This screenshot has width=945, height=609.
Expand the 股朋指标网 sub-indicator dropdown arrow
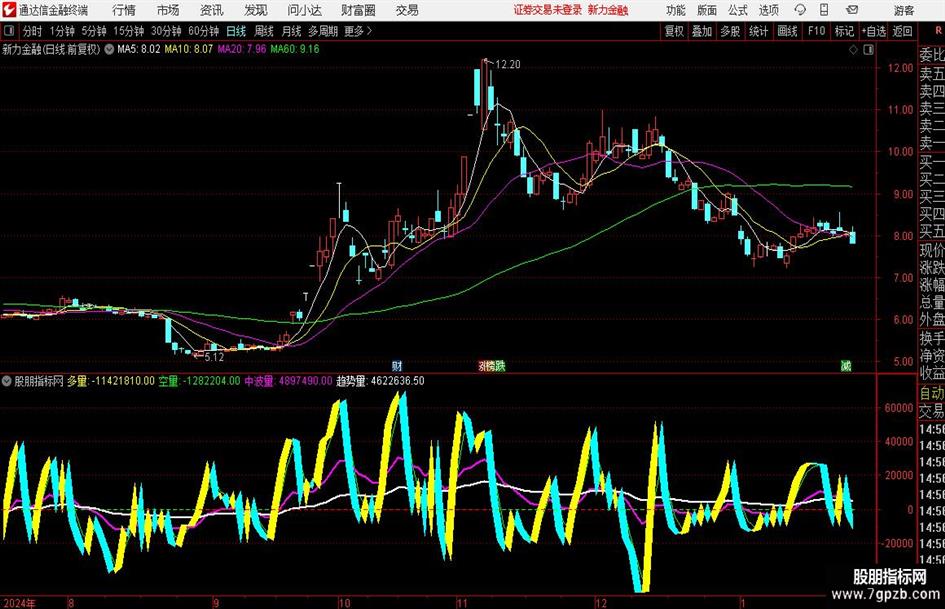click(x=7, y=381)
